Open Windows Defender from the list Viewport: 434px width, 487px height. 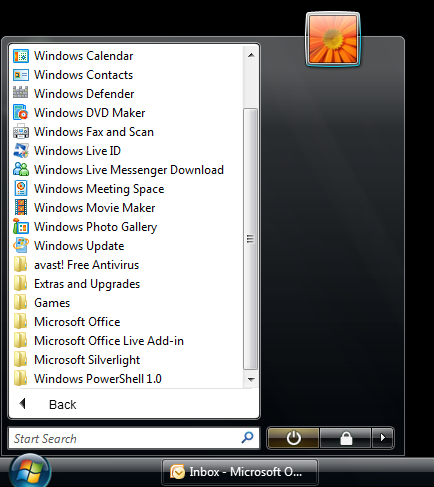pos(84,94)
